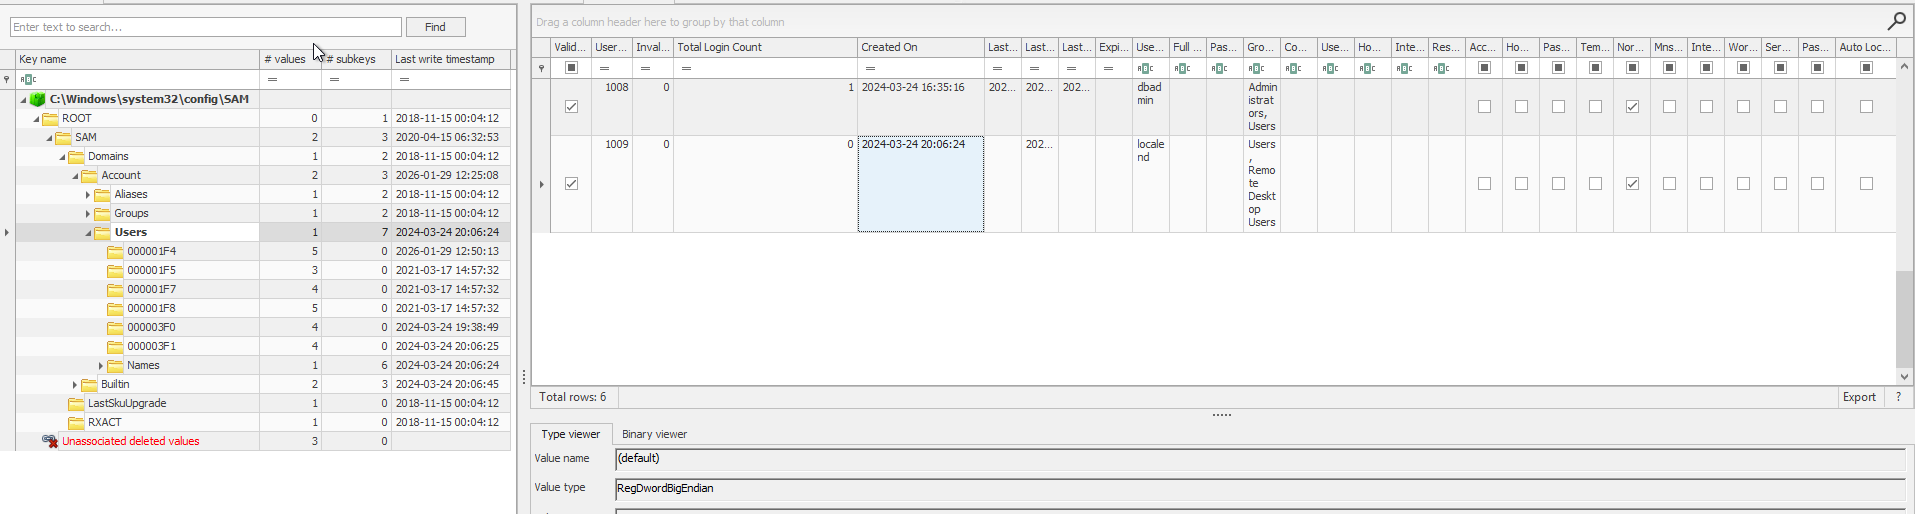Screen dimensions: 1915x514
Task: Toggle Valid checkbox for user 1009
Action: (x=571, y=183)
